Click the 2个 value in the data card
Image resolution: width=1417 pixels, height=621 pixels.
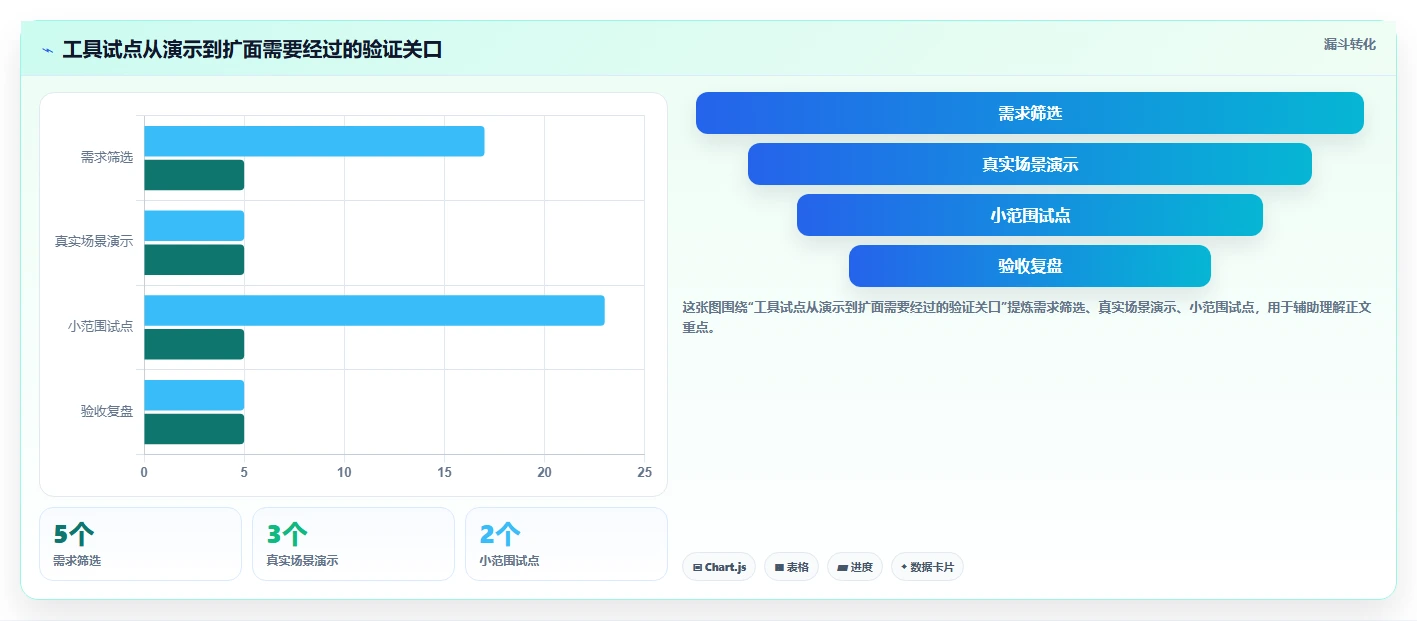[x=500, y=535]
